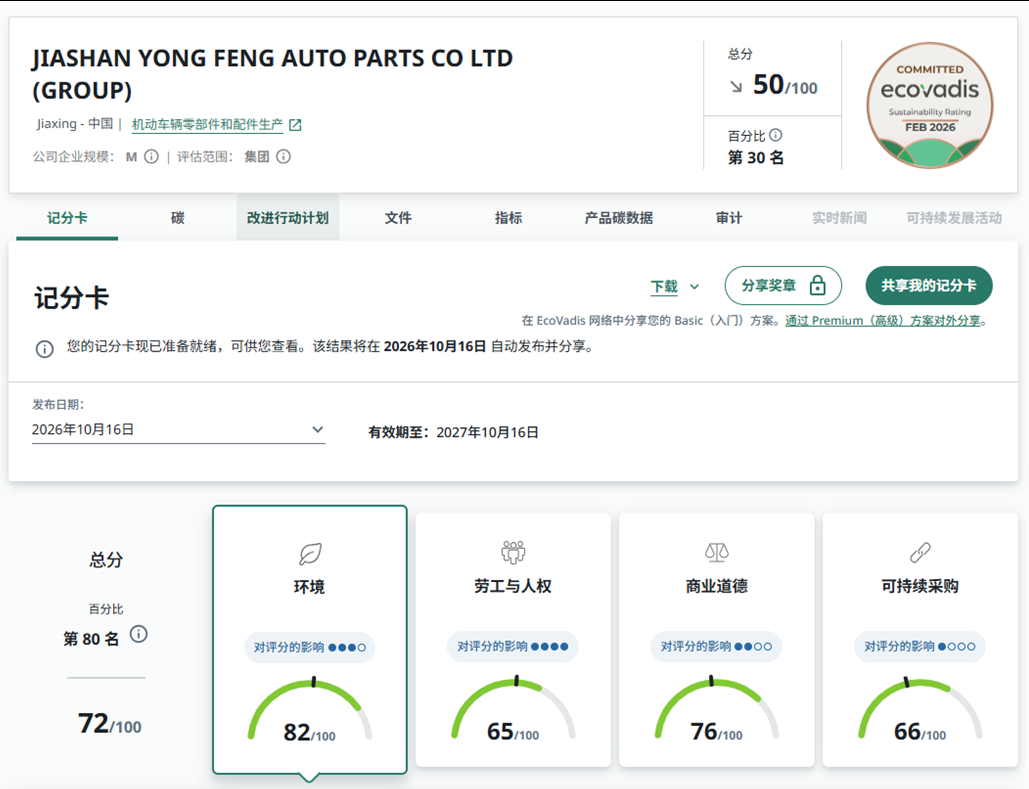The height and width of the screenshot is (789, 1029).
Task: Follow the 通过 Premium（高级）方案对外分享 link
Action: pyautogui.click(x=883, y=320)
